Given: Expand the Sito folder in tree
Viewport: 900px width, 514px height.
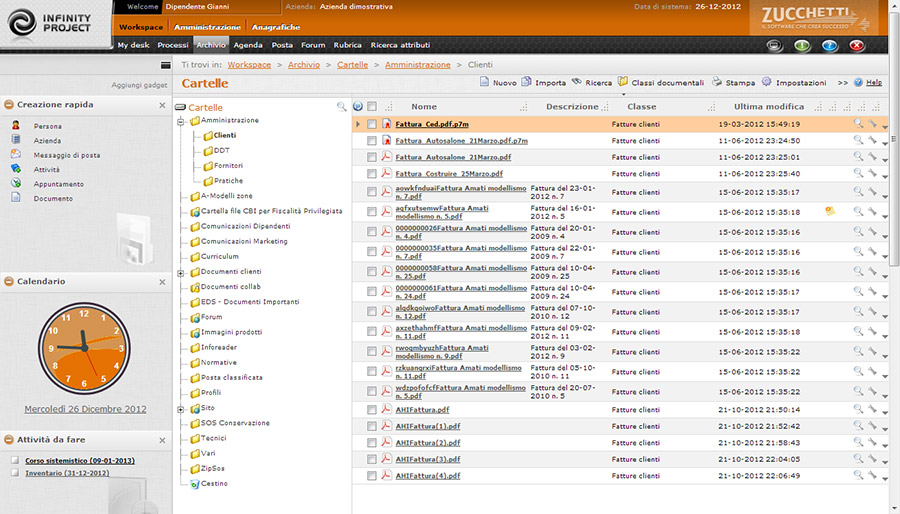Looking at the screenshot, I should tap(181, 408).
